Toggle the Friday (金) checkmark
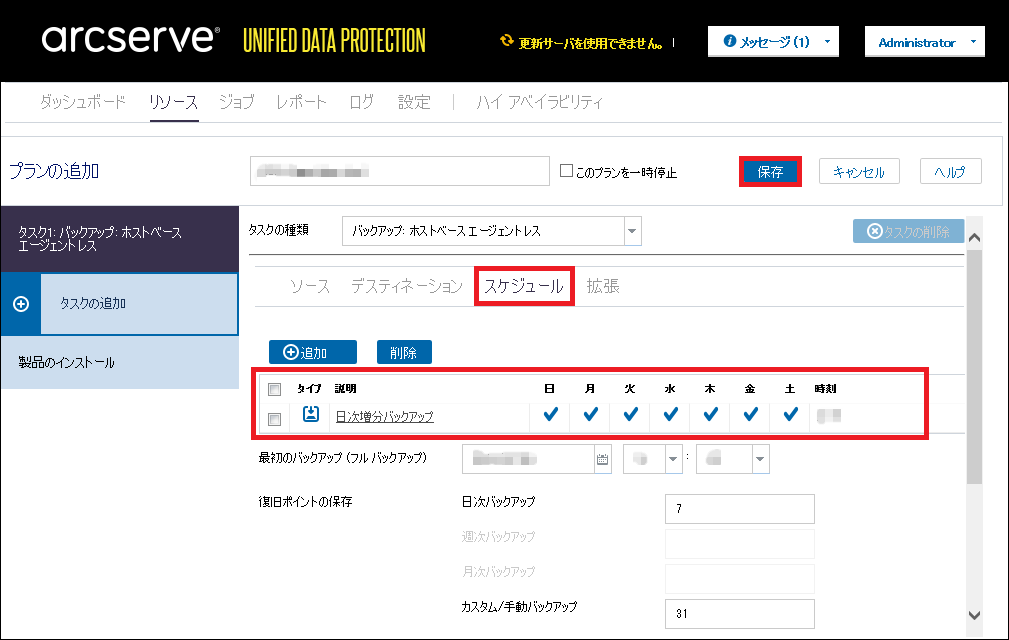This screenshot has height=640, width=1009. (750, 414)
